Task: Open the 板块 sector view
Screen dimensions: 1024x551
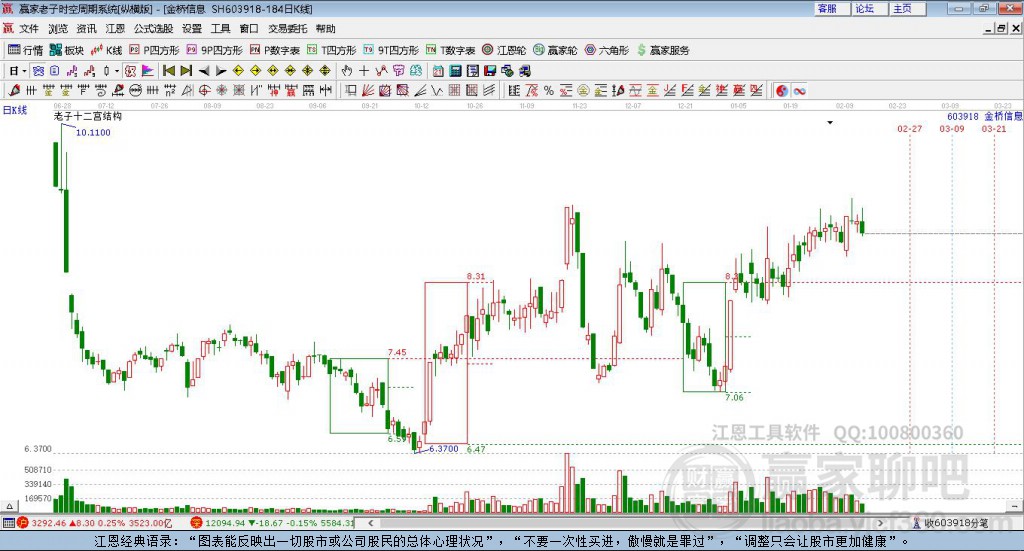Action: pos(67,50)
